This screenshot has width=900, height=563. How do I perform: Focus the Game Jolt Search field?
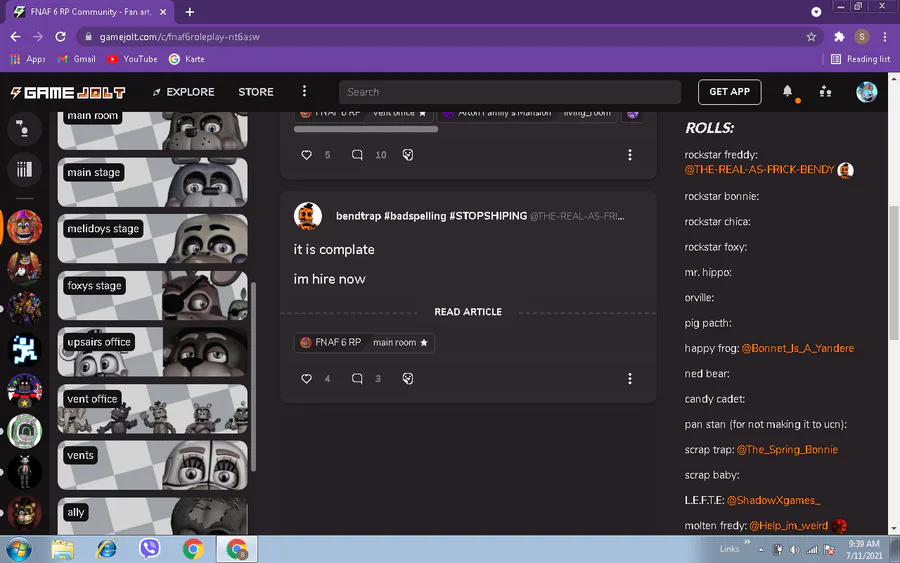tap(510, 92)
